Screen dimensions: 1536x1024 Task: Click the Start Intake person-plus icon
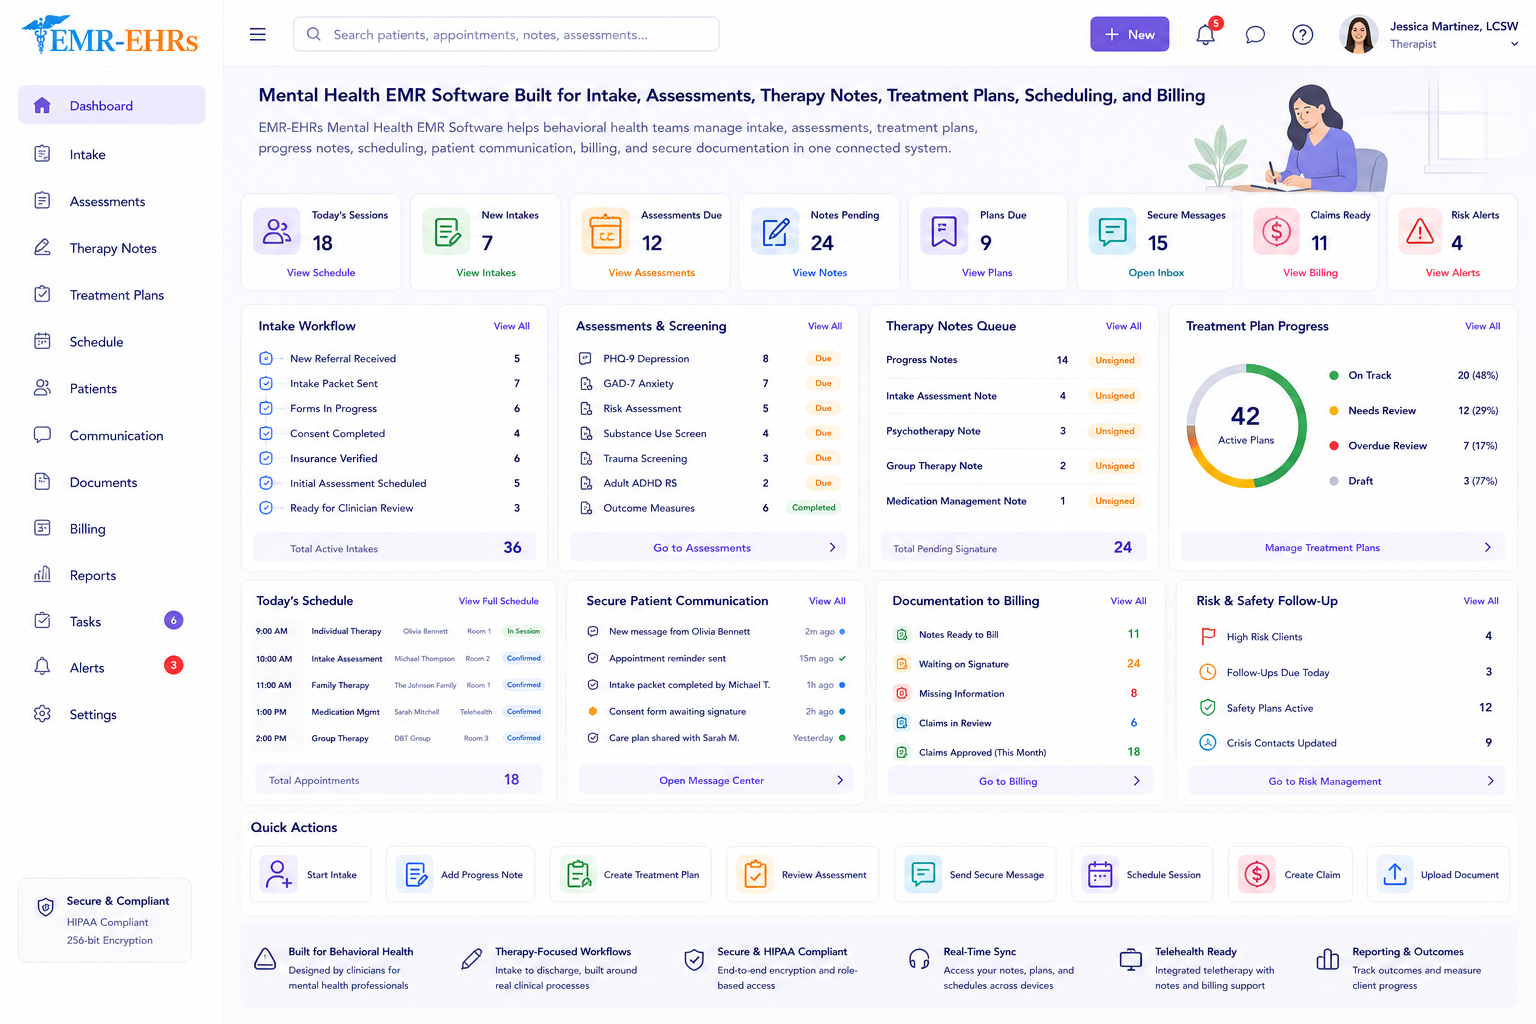coord(279,874)
